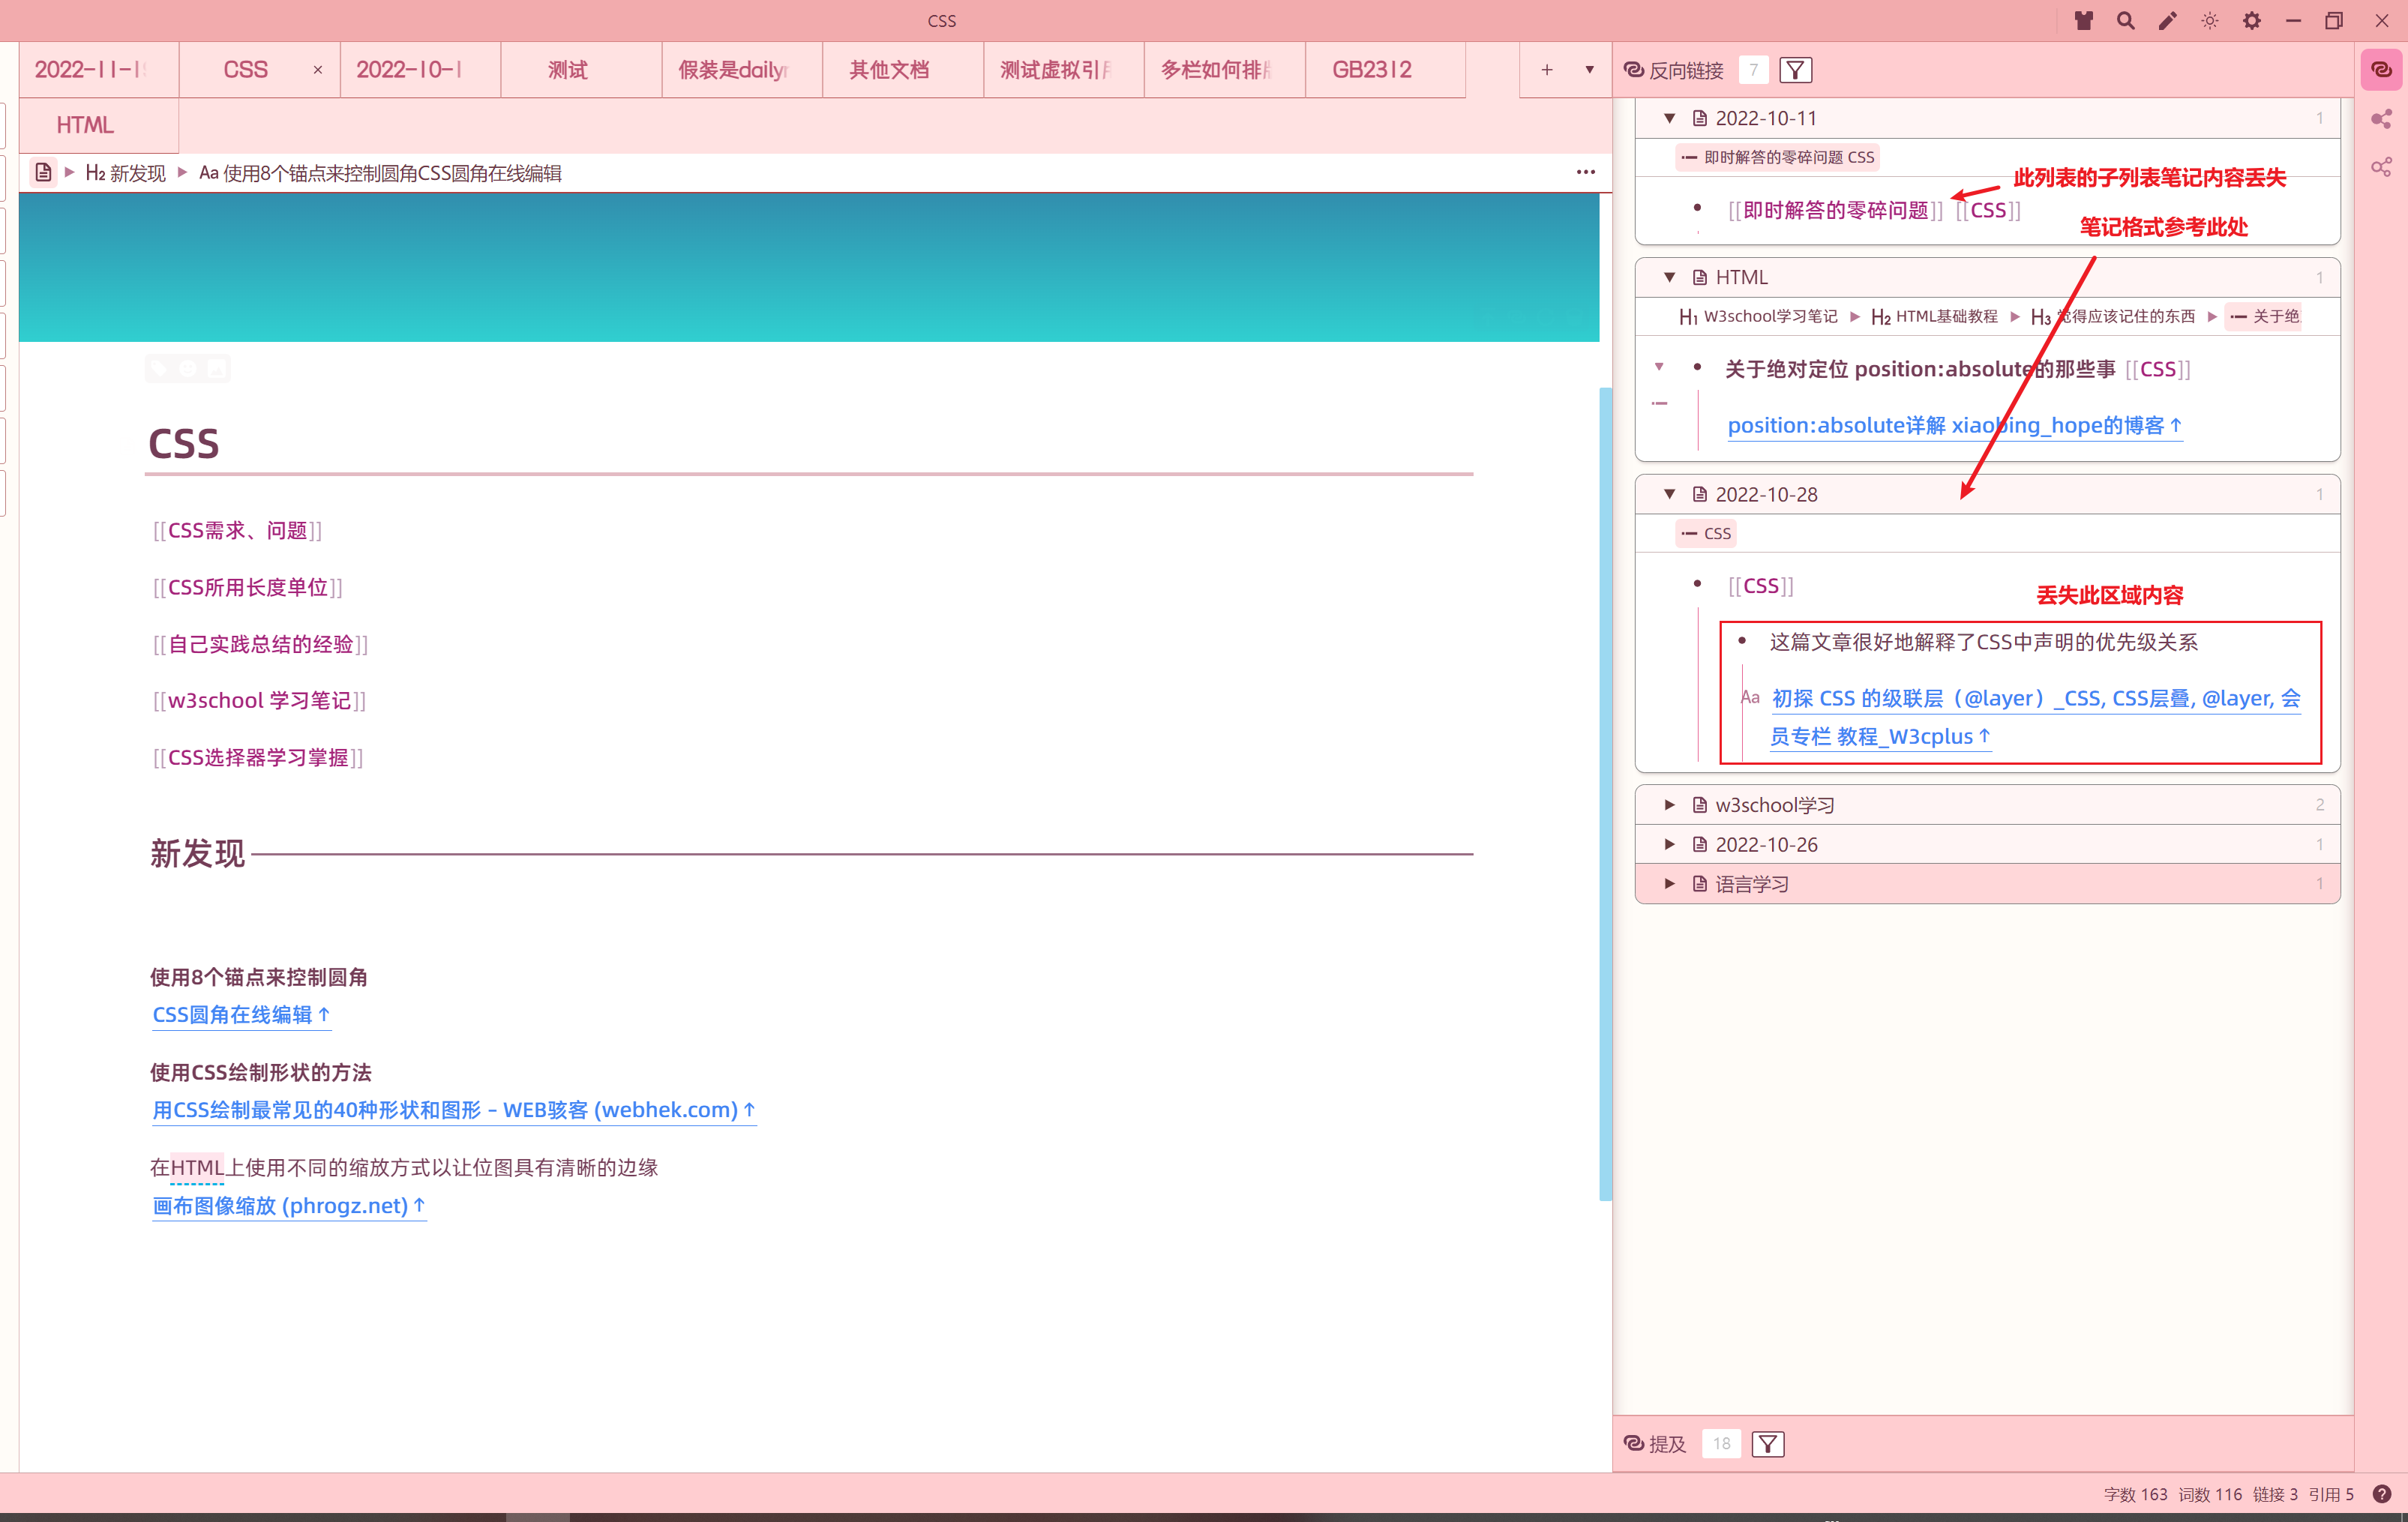Viewport: 2408px width, 1522px height.
Task: Expand the 语言学习 backlink entry
Action: click(1669, 884)
